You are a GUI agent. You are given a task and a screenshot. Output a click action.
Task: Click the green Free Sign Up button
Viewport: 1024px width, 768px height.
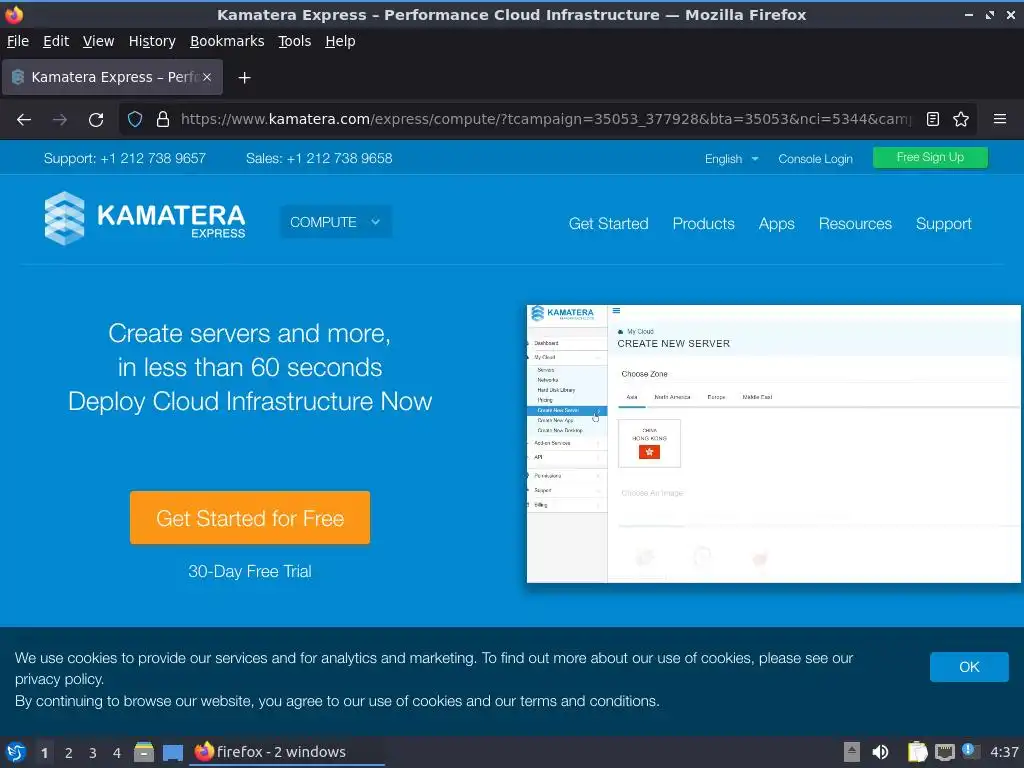pos(930,157)
